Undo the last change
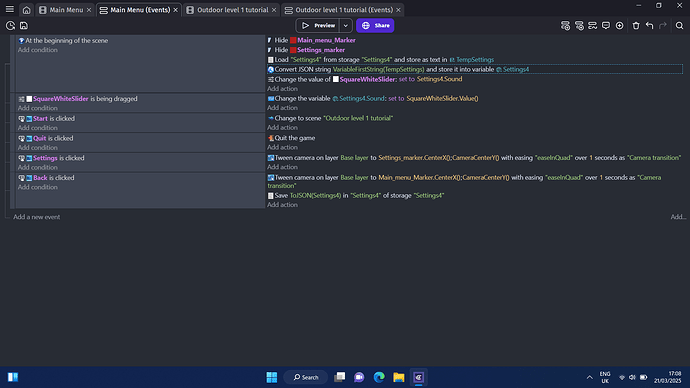Image resolution: width=690 pixels, height=388 pixels. coord(650,26)
